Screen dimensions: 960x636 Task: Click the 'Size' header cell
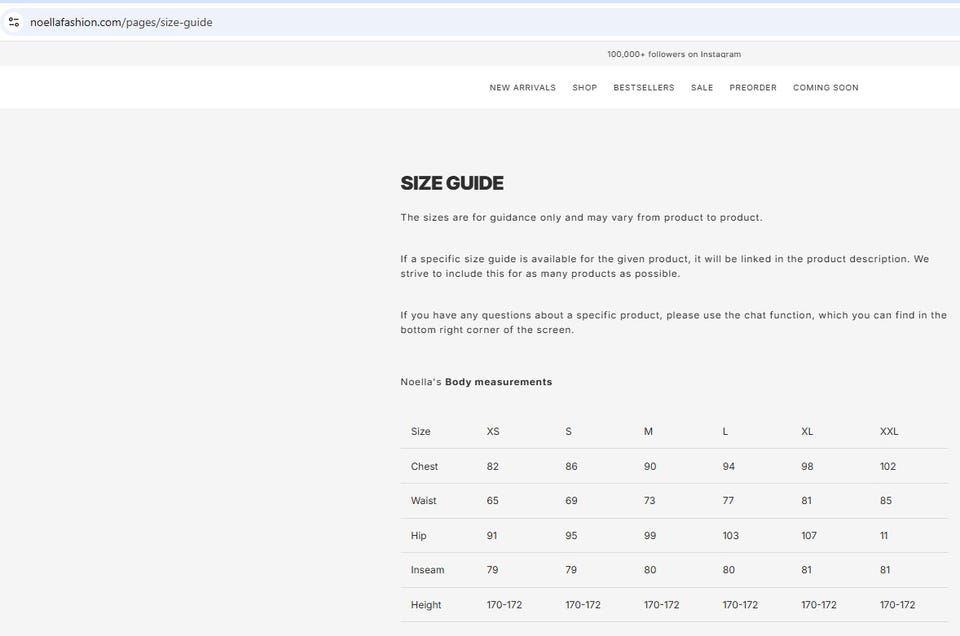click(x=421, y=432)
